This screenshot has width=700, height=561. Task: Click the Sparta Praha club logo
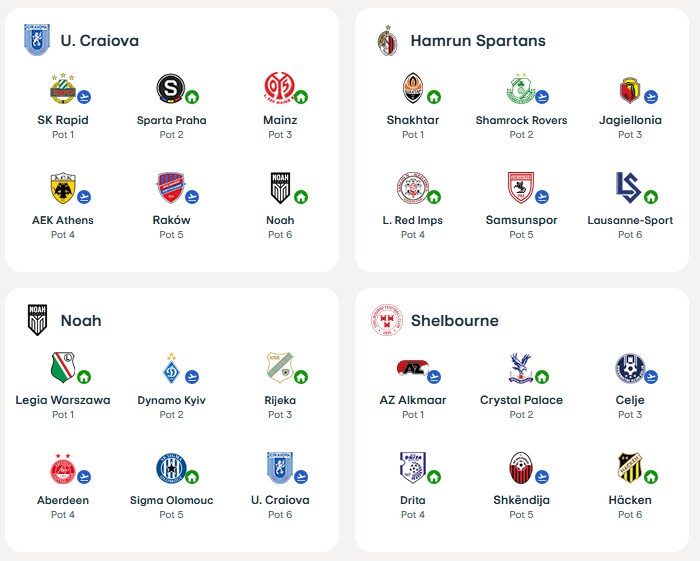point(171,89)
